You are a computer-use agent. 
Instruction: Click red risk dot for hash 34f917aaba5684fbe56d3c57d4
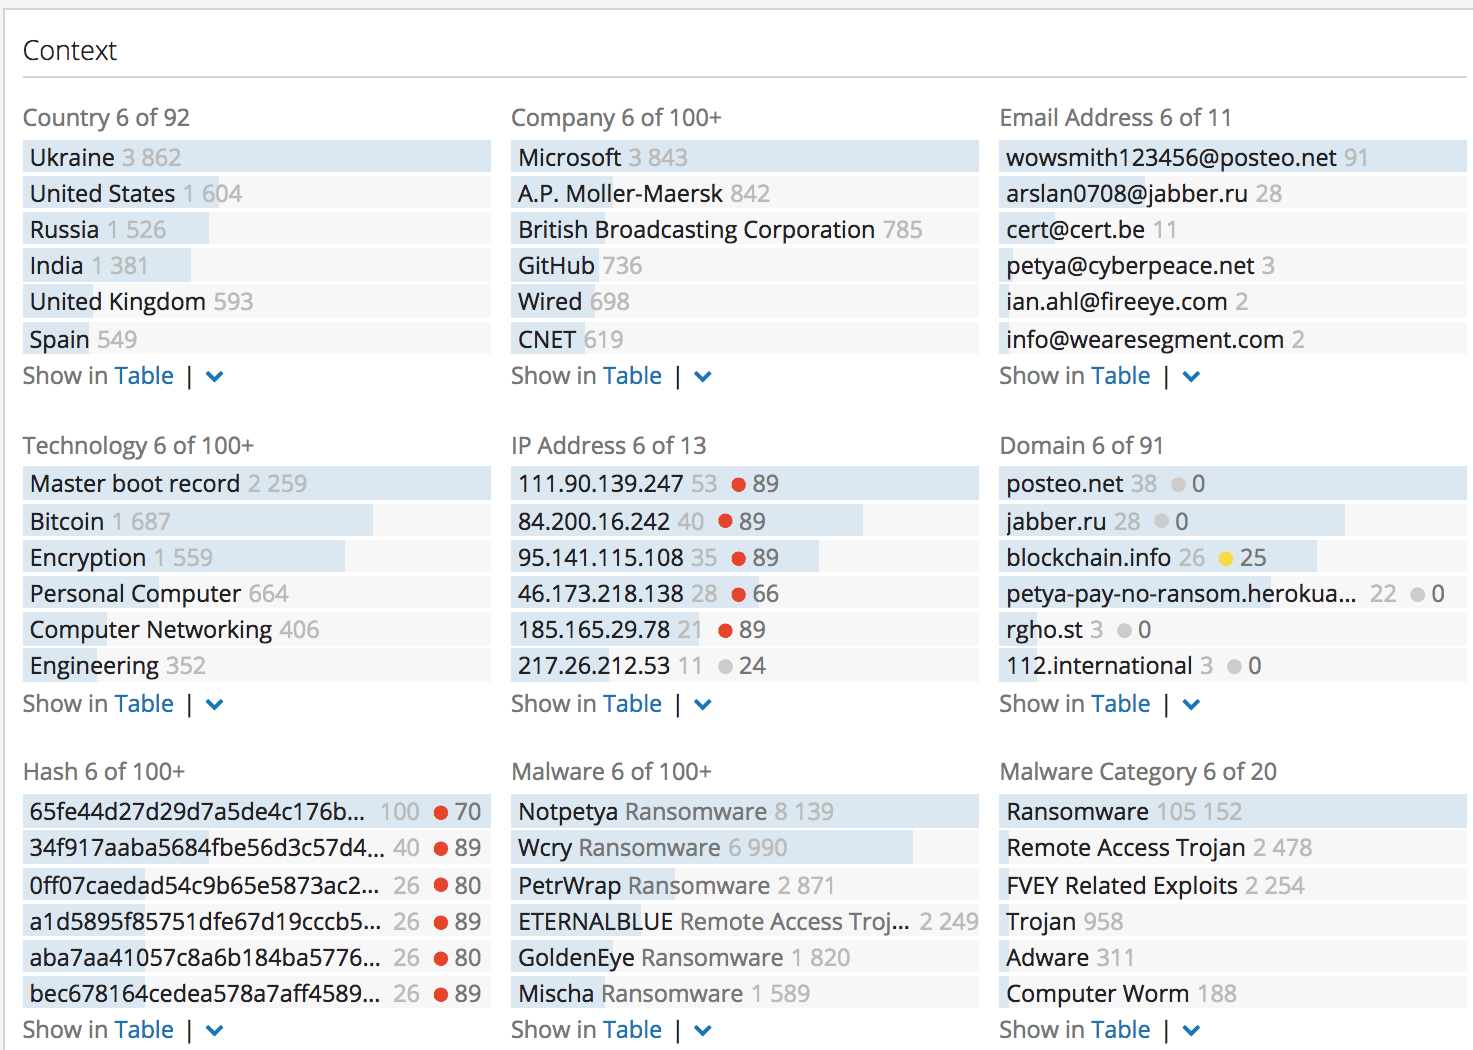pos(441,849)
